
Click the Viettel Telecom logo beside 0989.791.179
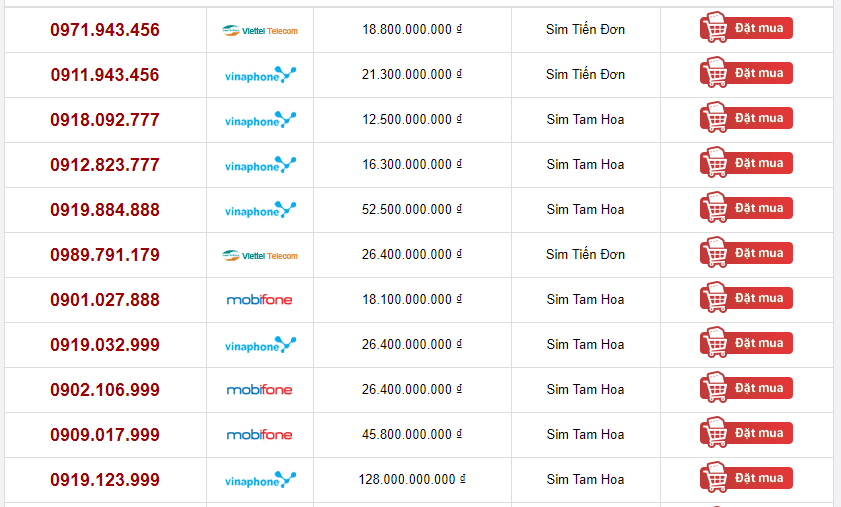tap(260, 256)
